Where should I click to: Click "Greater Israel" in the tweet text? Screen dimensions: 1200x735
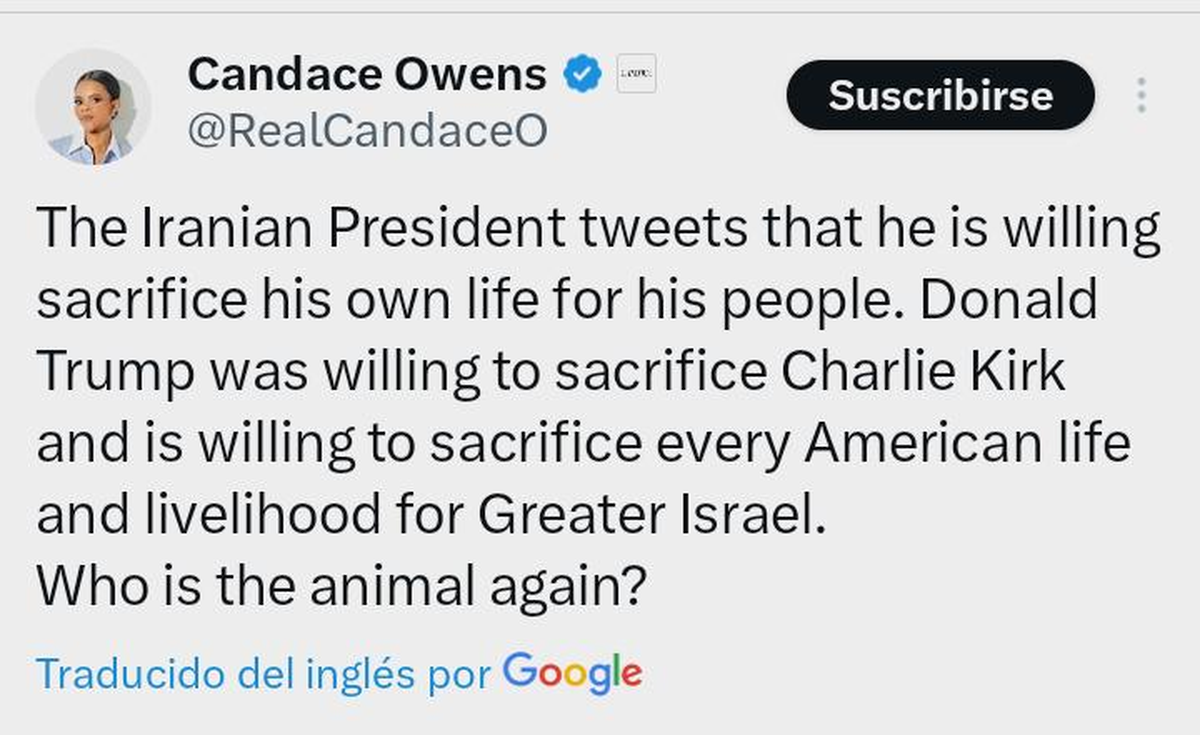(x=652, y=514)
